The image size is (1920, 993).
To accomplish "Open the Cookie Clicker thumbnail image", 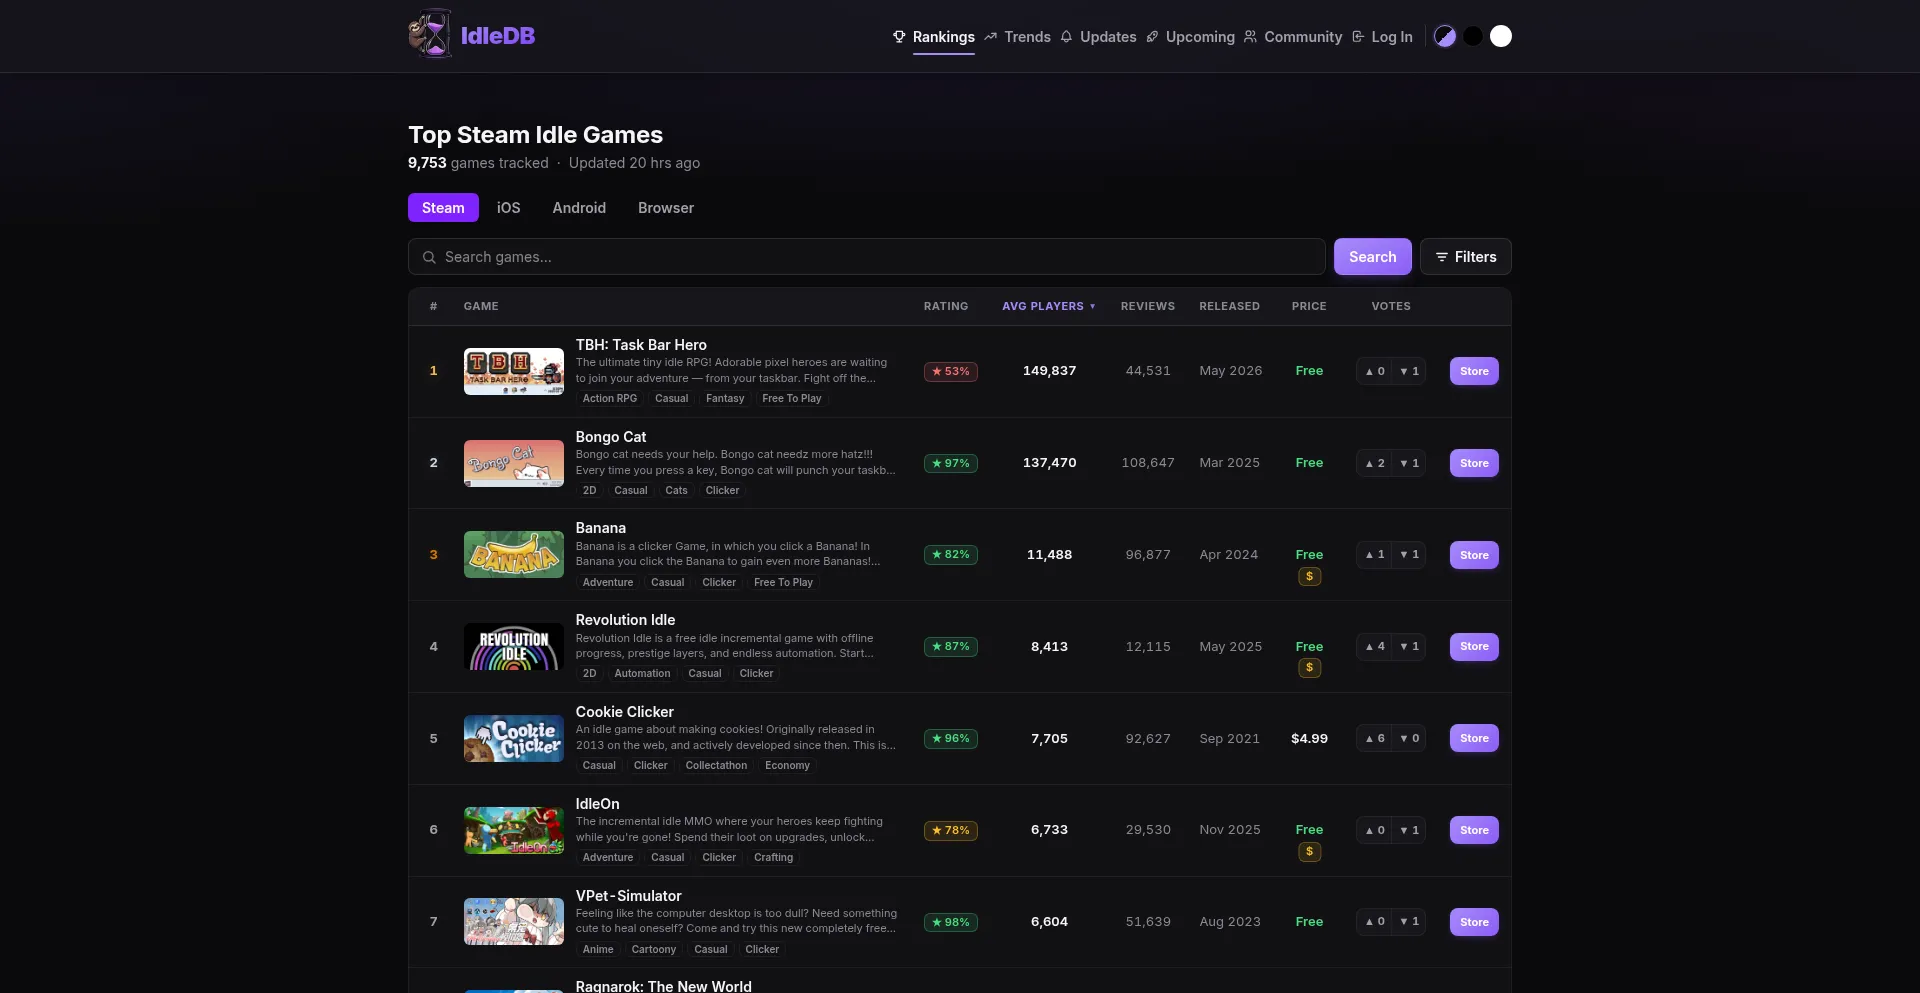I will 514,738.
